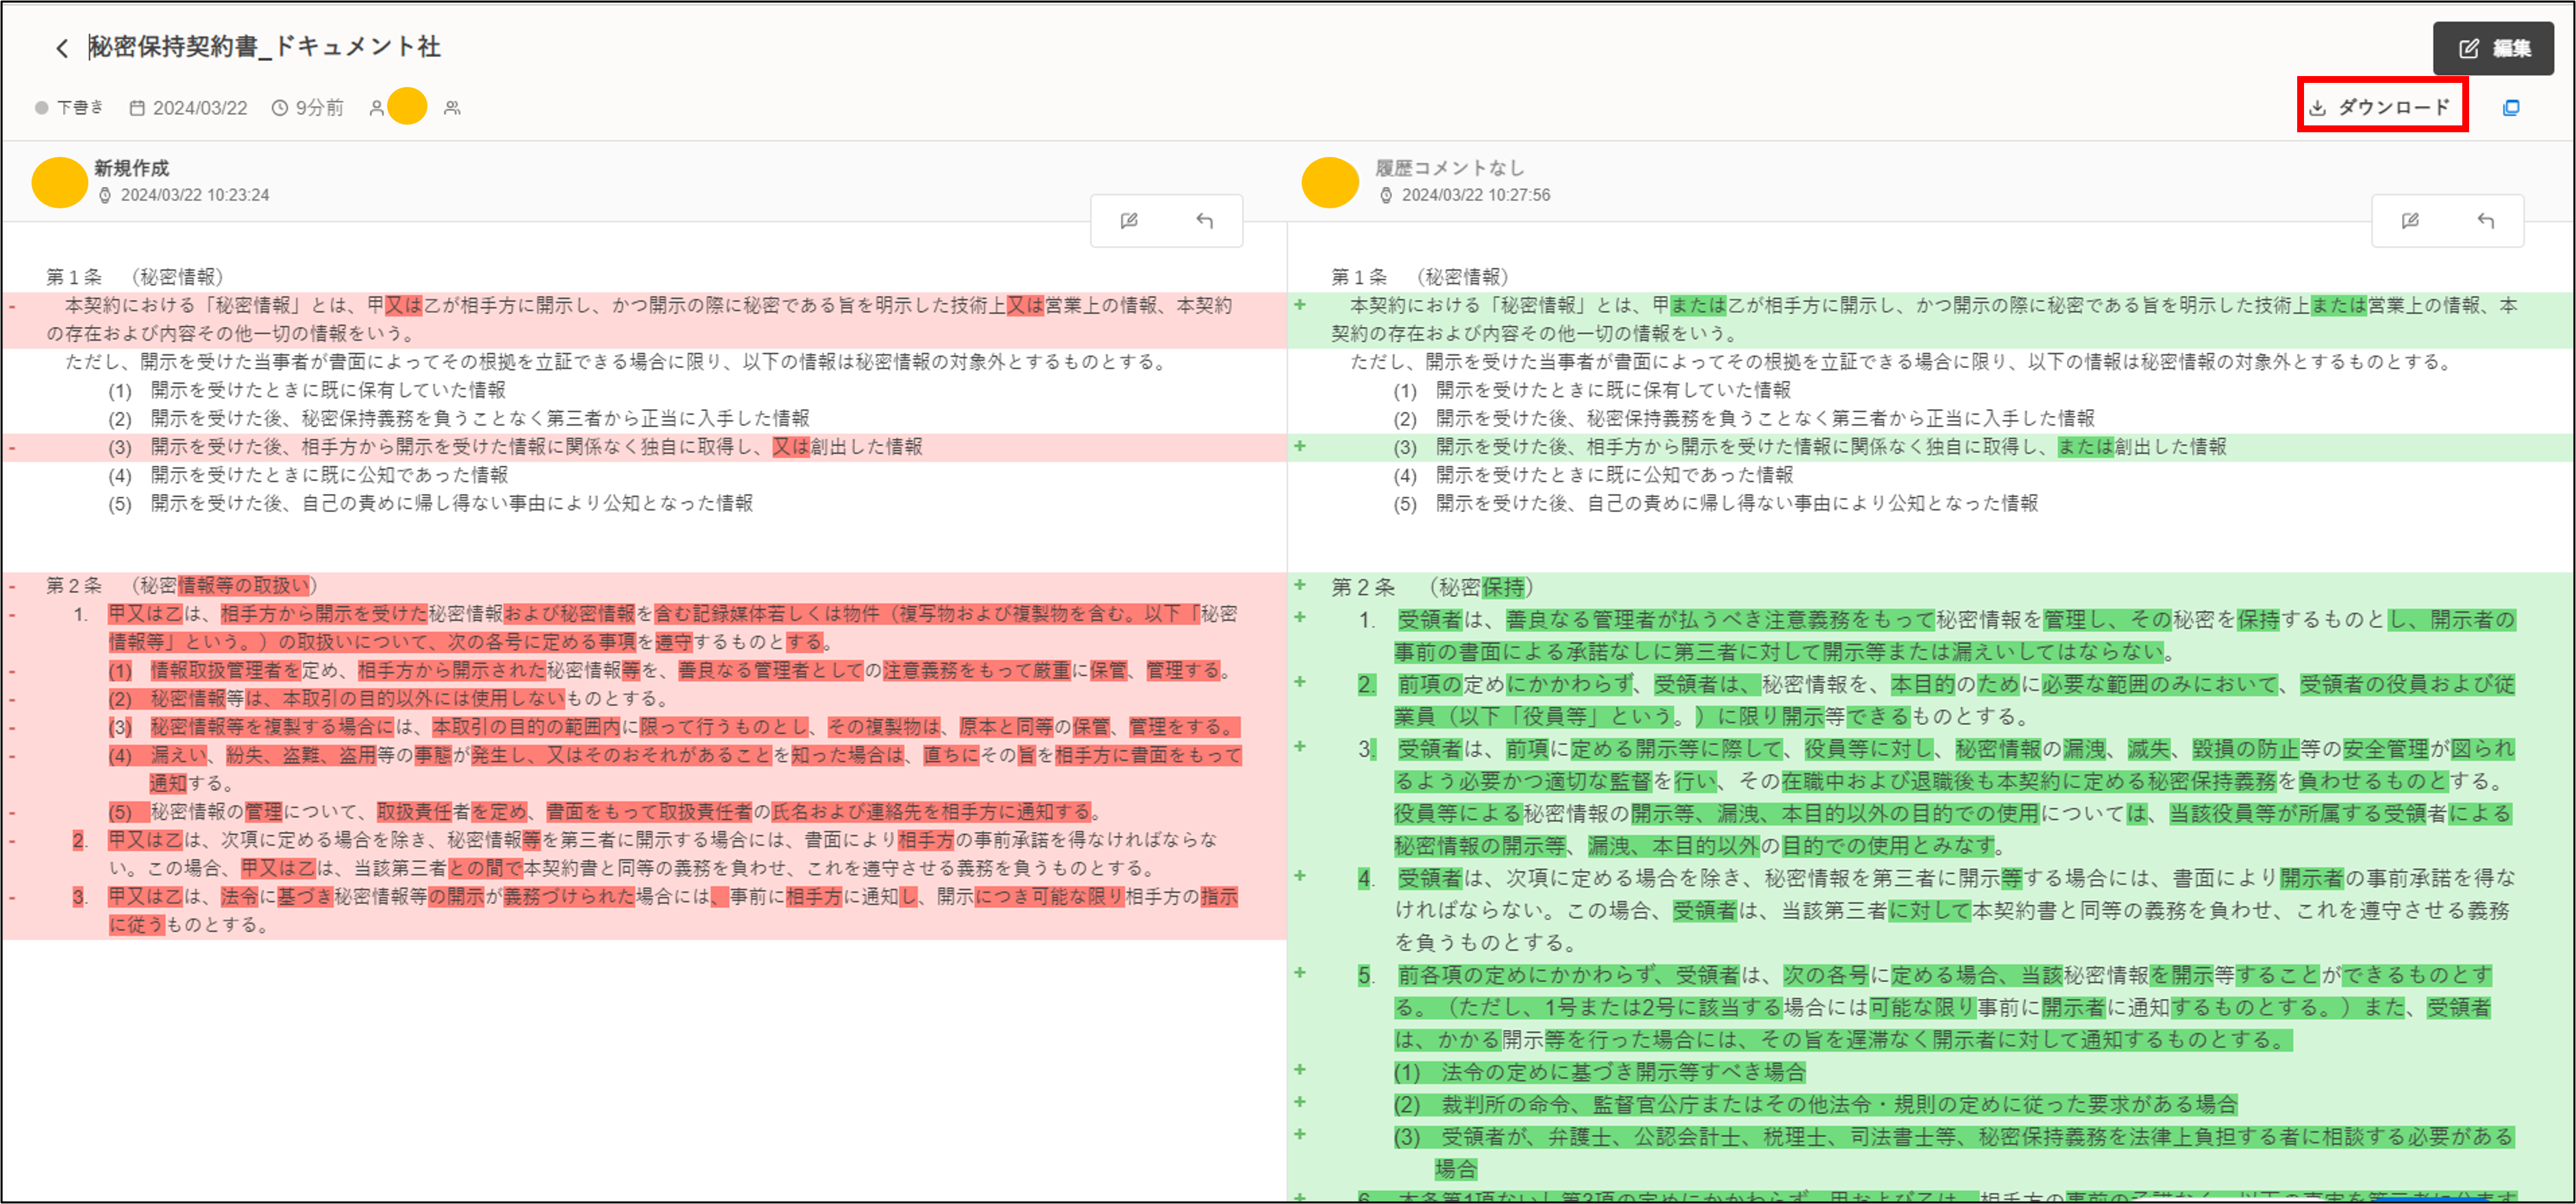Image resolution: width=2576 pixels, height=1204 pixels.
Task: Click the blue copy icon next to ダウンロード
Action: [x=2513, y=107]
